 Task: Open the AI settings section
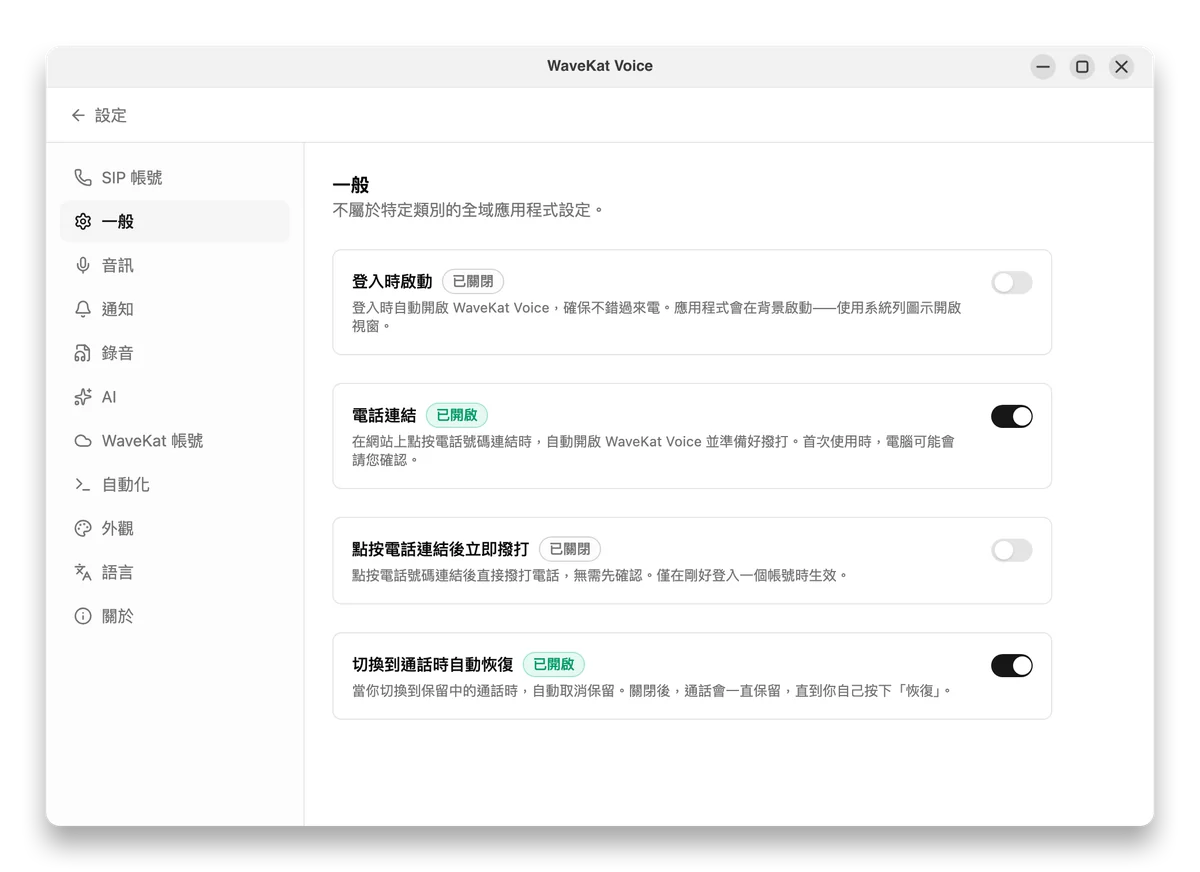pyautogui.click(x=175, y=397)
